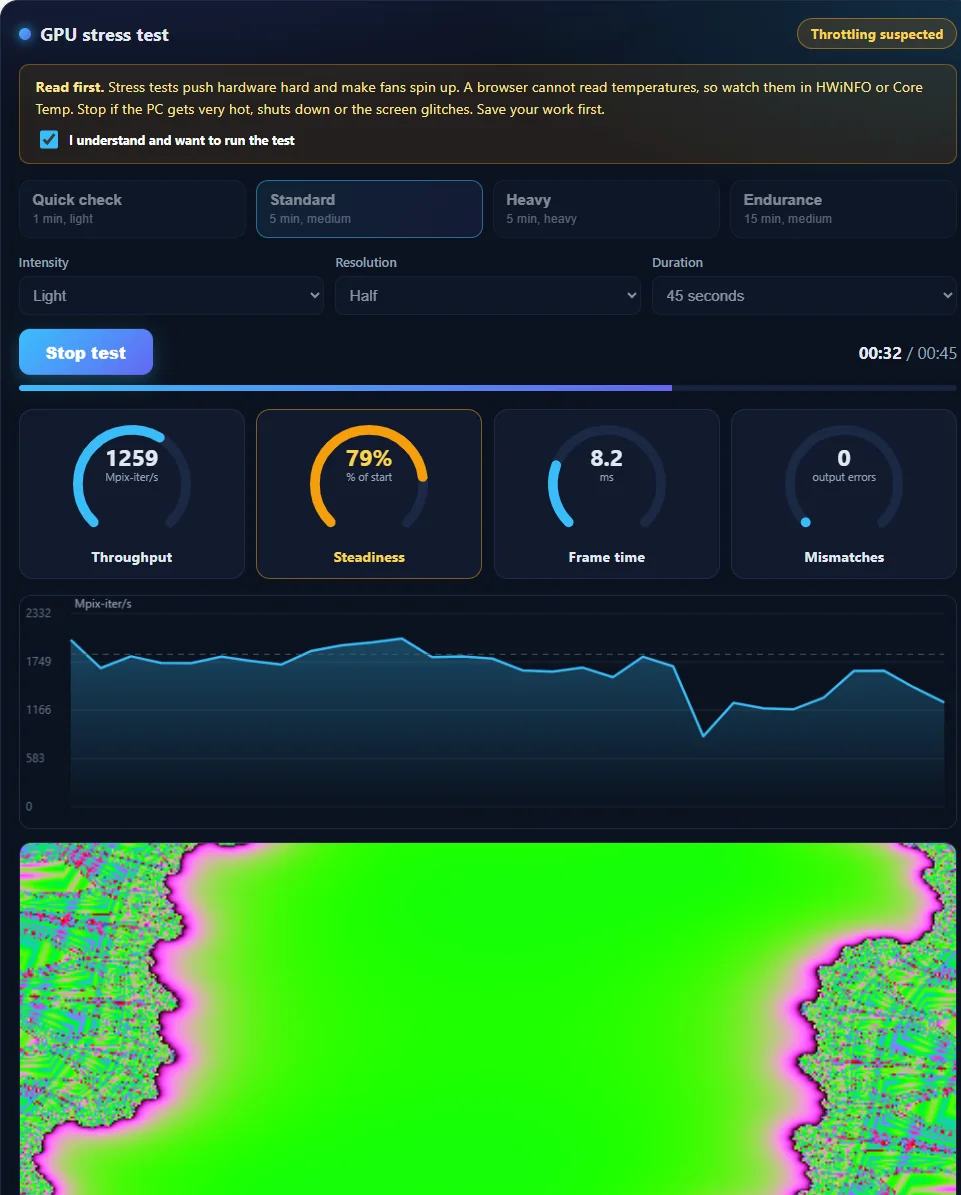Click the blue status dot beside the title
Screen dimensions: 961x1195
pos(25,34)
